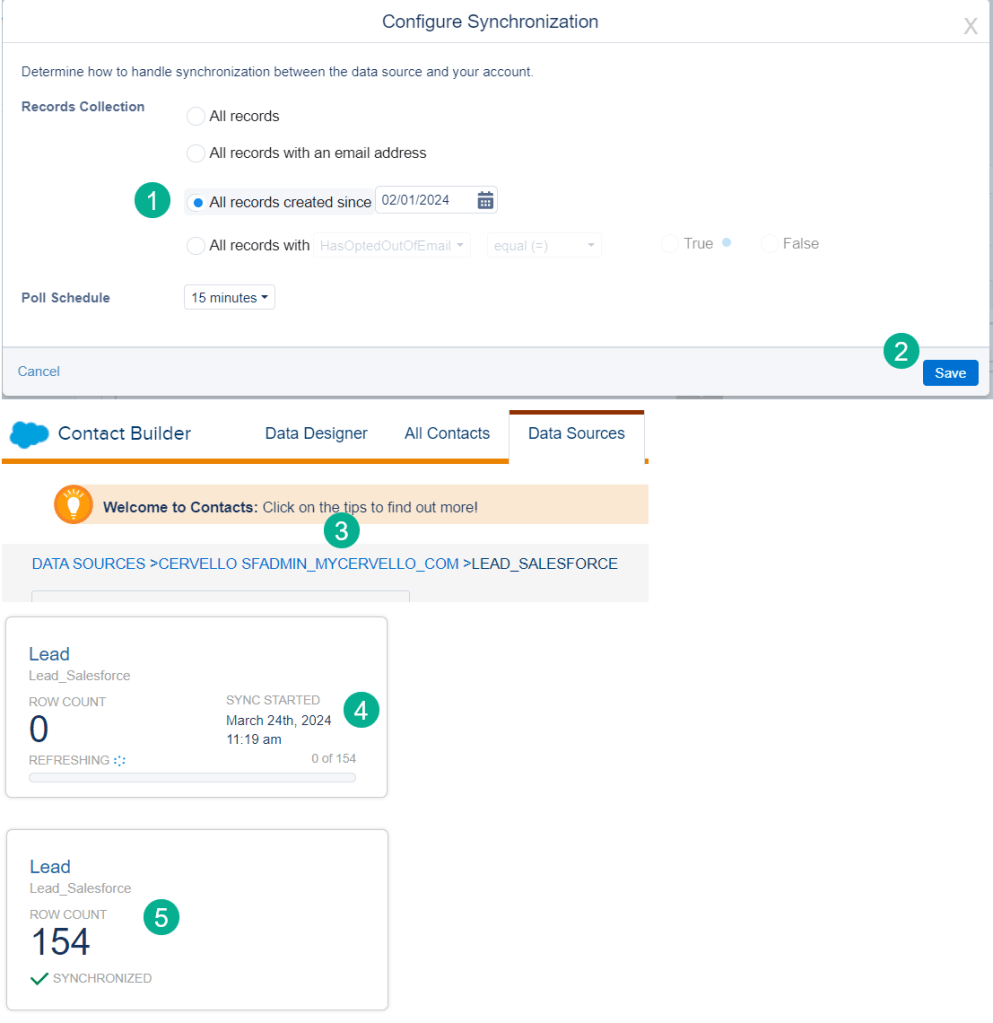Click the green Synchronized checkmark icon

[x=39, y=979]
